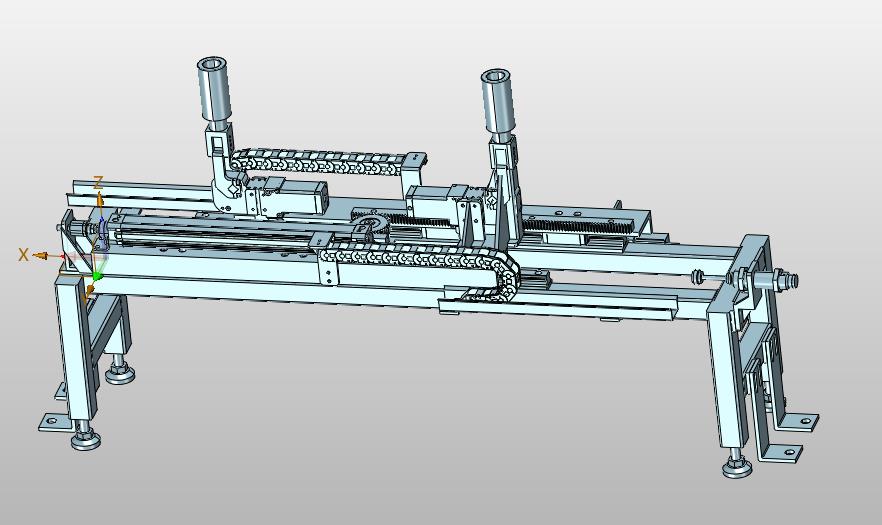Viewport: 882px width, 525px height.
Task: Select the front-right leveling foot of the frame
Action: pos(737,464)
